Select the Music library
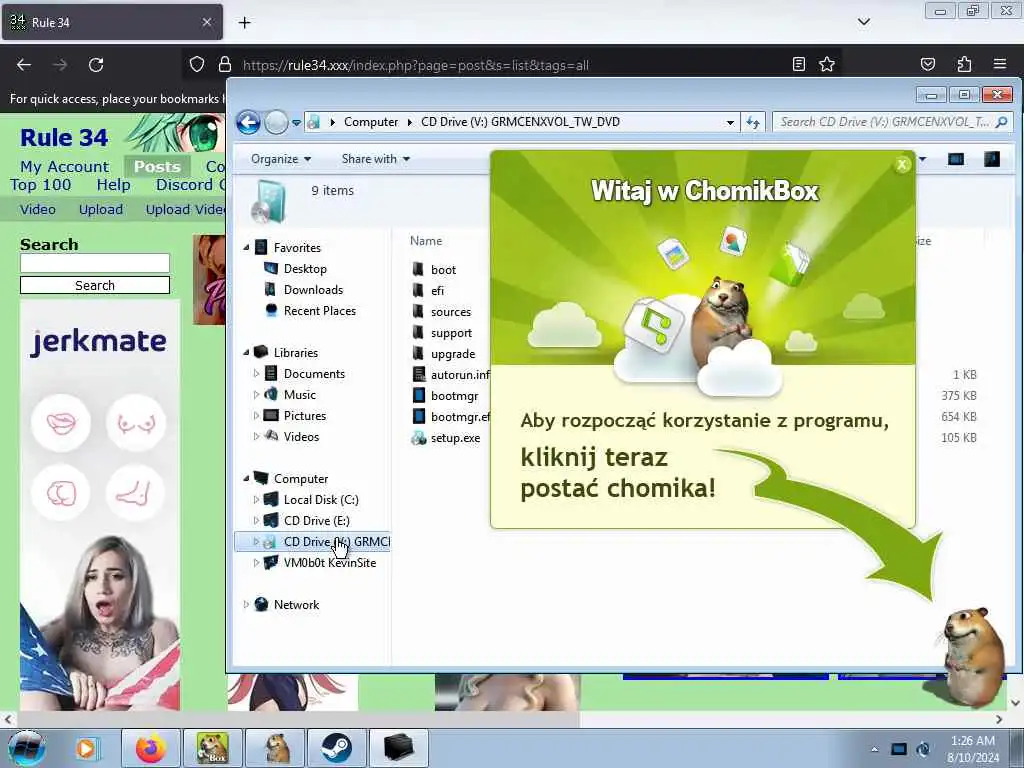 coord(300,394)
